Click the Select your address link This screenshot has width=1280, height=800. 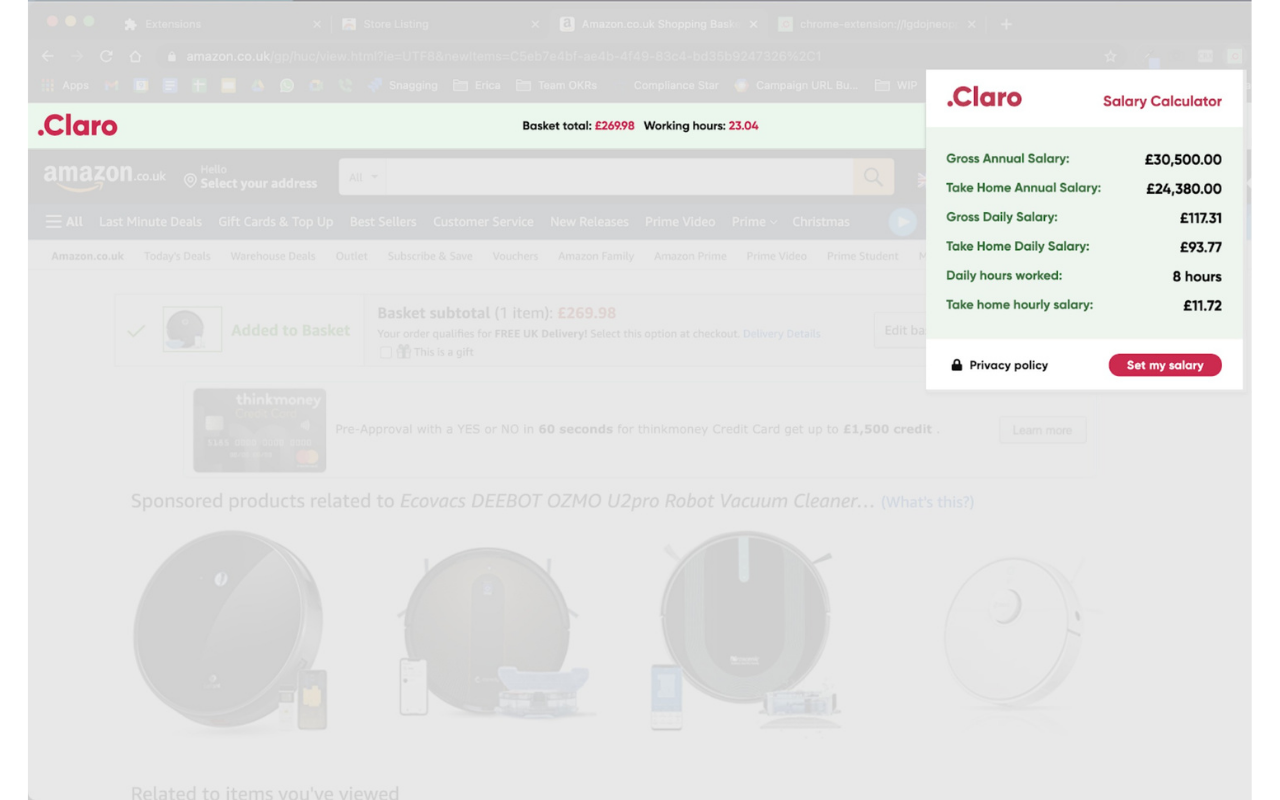tap(258, 183)
